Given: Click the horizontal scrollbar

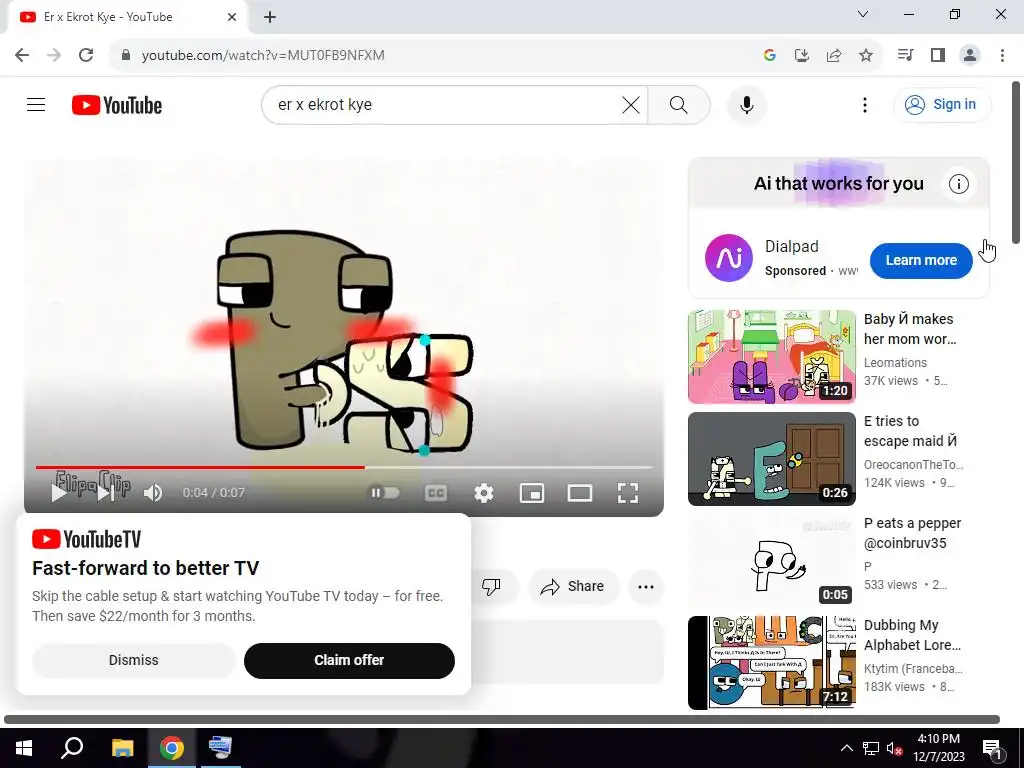Looking at the screenshot, I should point(502,719).
